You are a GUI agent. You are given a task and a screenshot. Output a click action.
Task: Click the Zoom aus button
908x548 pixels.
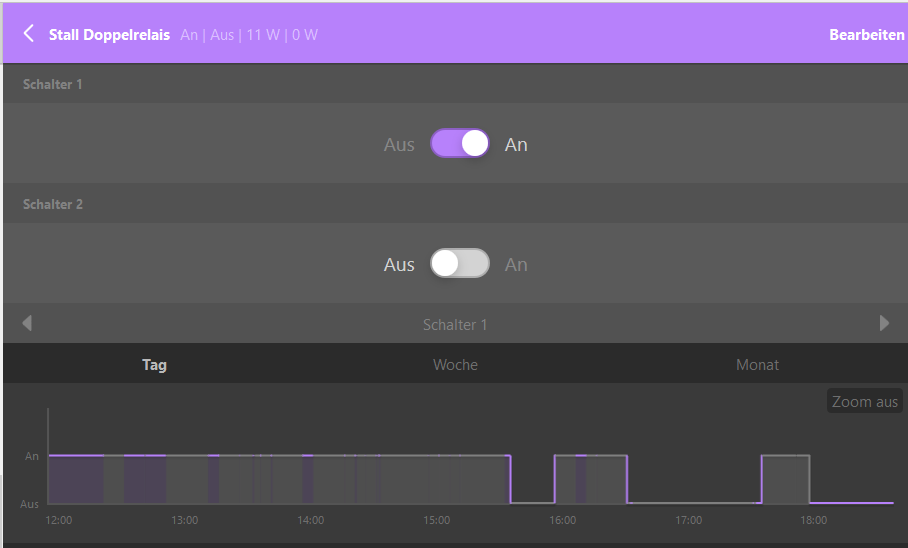click(865, 401)
